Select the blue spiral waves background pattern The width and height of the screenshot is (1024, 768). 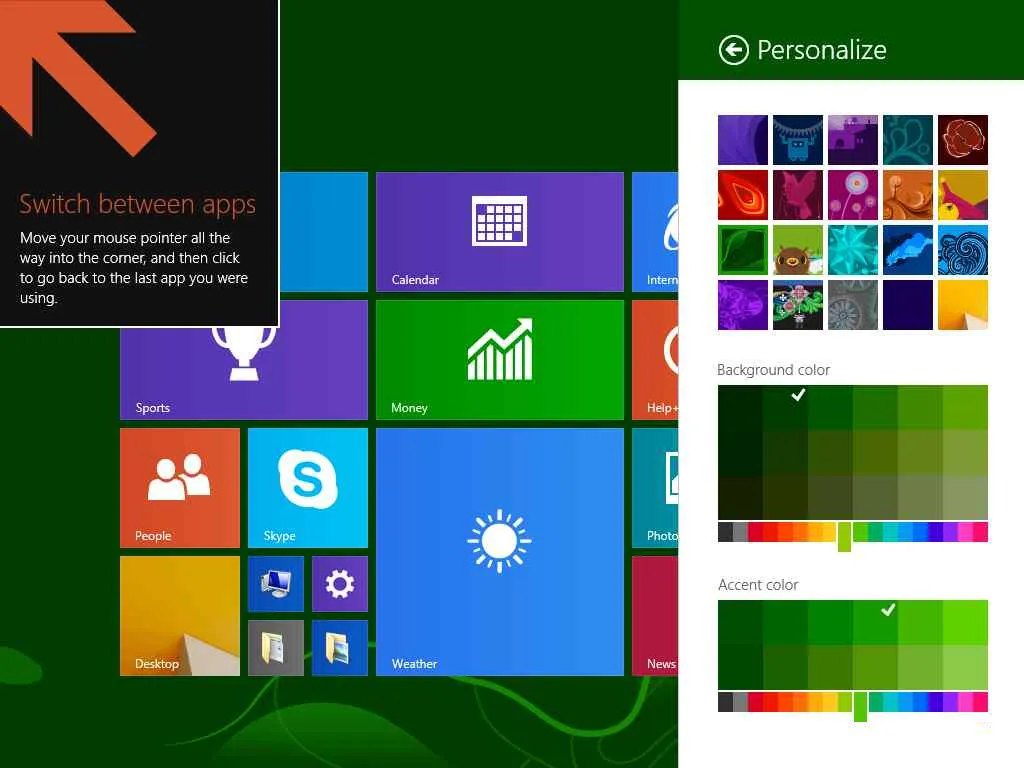(963, 250)
